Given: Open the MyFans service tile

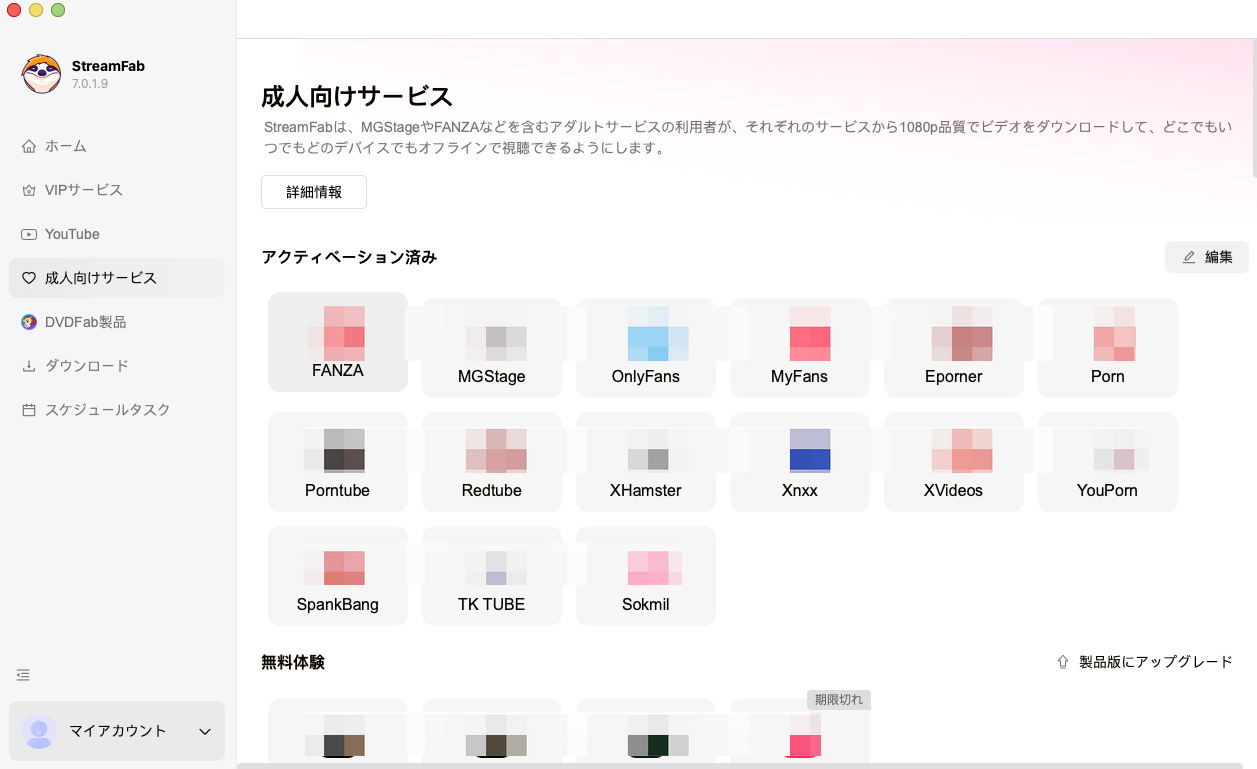Looking at the screenshot, I should (800, 348).
